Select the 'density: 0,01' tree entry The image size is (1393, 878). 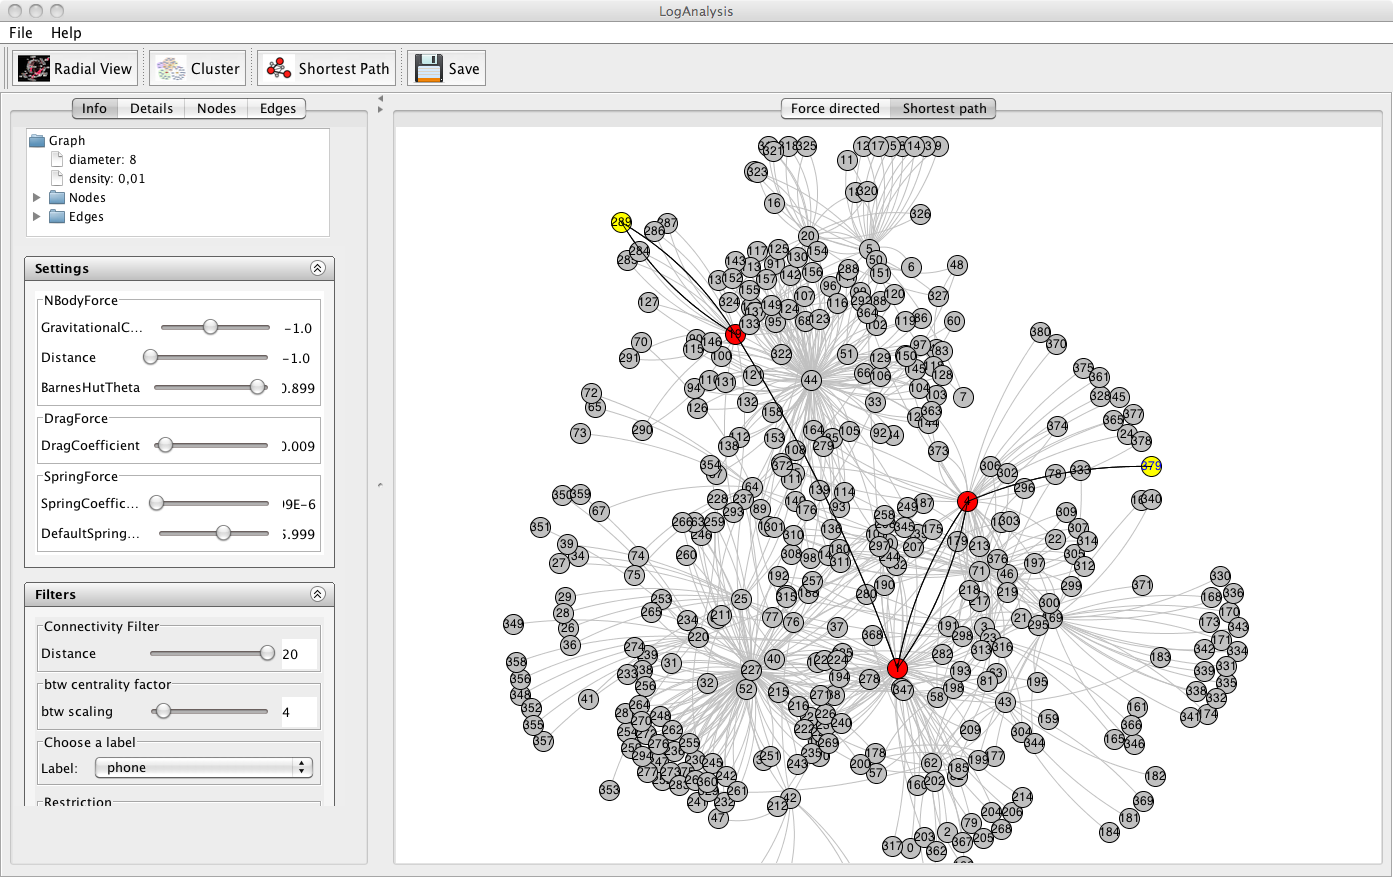point(97,179)
